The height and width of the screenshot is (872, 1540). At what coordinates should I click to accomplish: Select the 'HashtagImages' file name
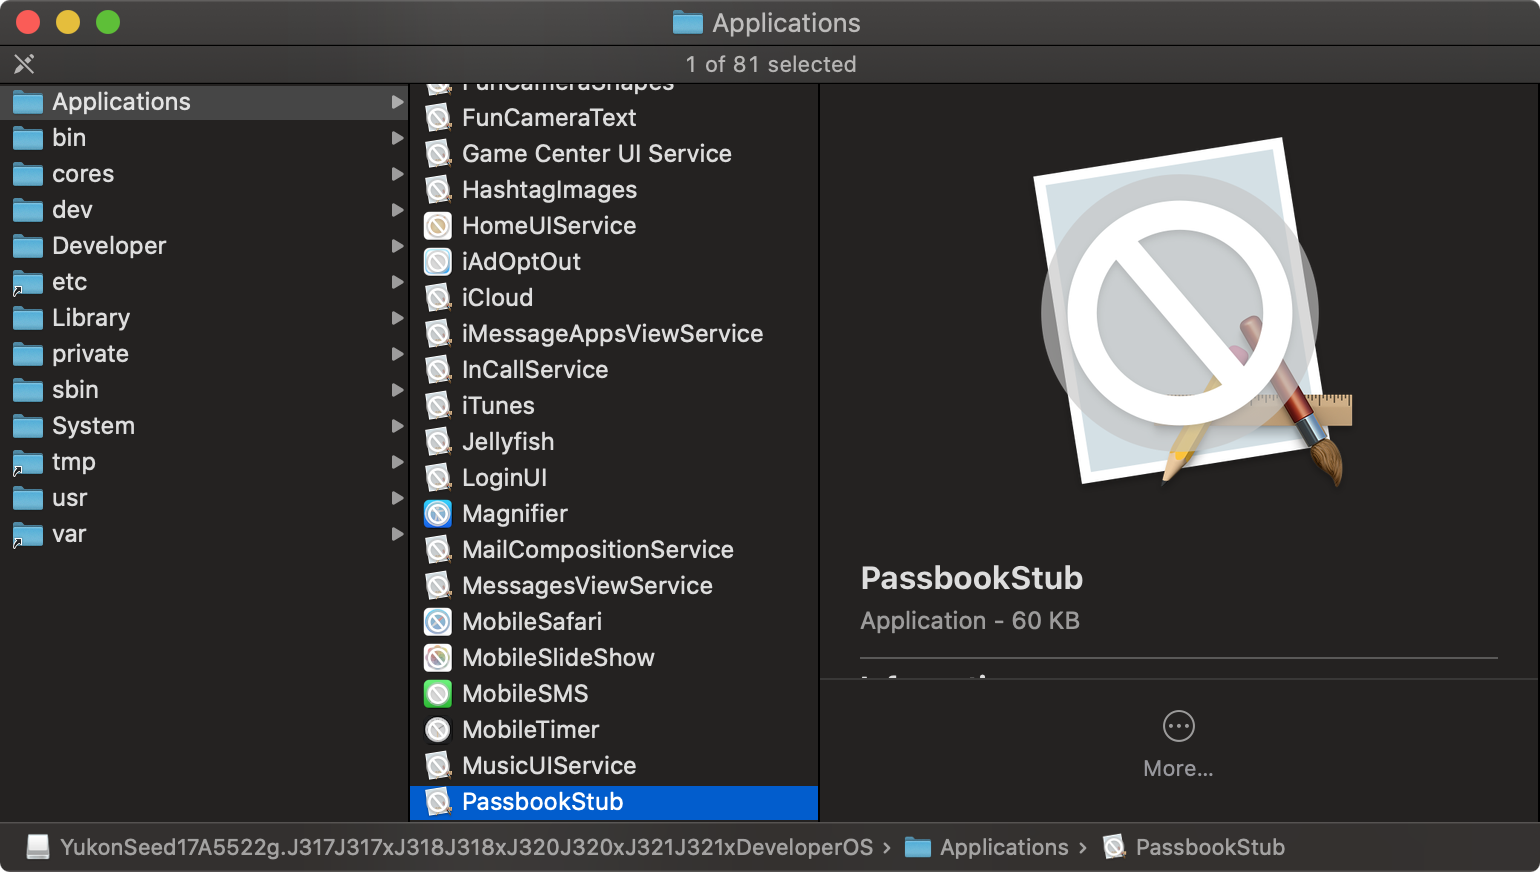(549, 190)
